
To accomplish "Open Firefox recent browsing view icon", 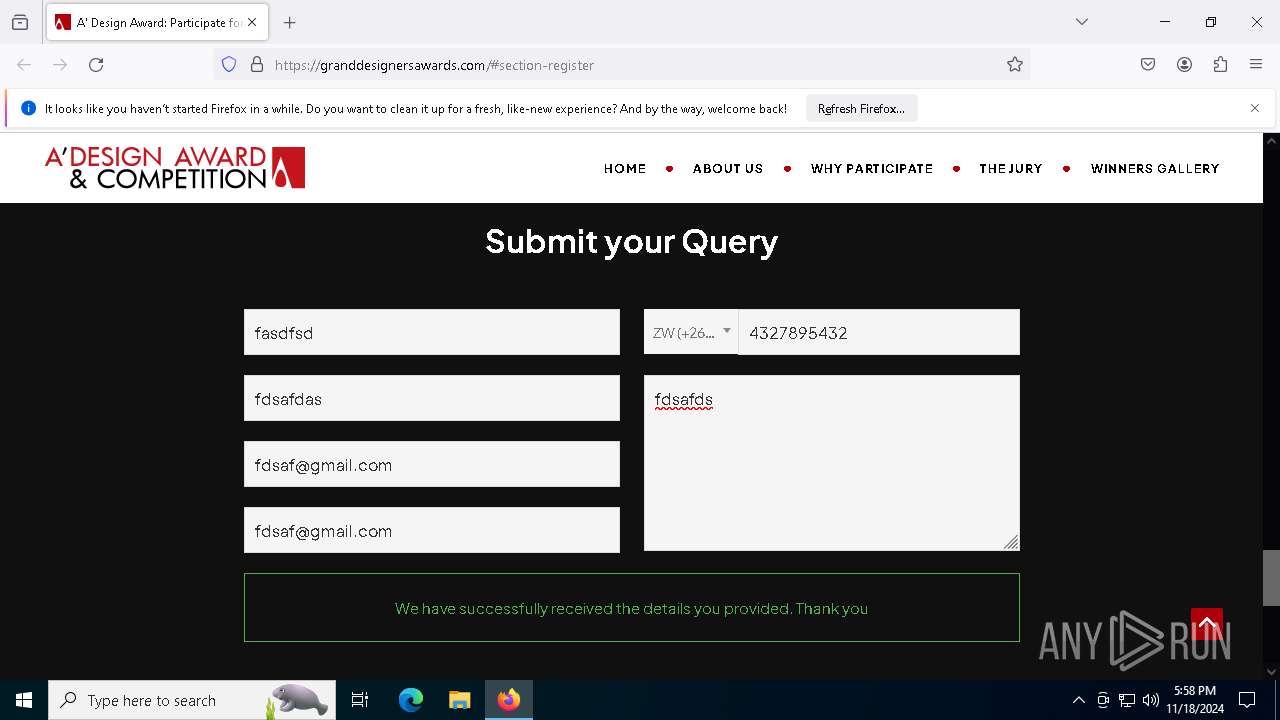I will pos(20,22).
